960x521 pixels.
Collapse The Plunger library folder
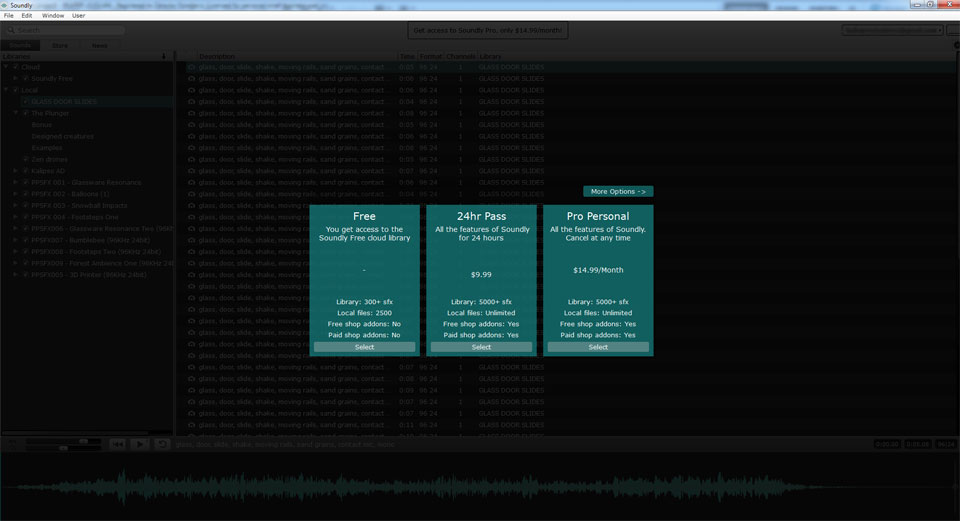(15, 113)
